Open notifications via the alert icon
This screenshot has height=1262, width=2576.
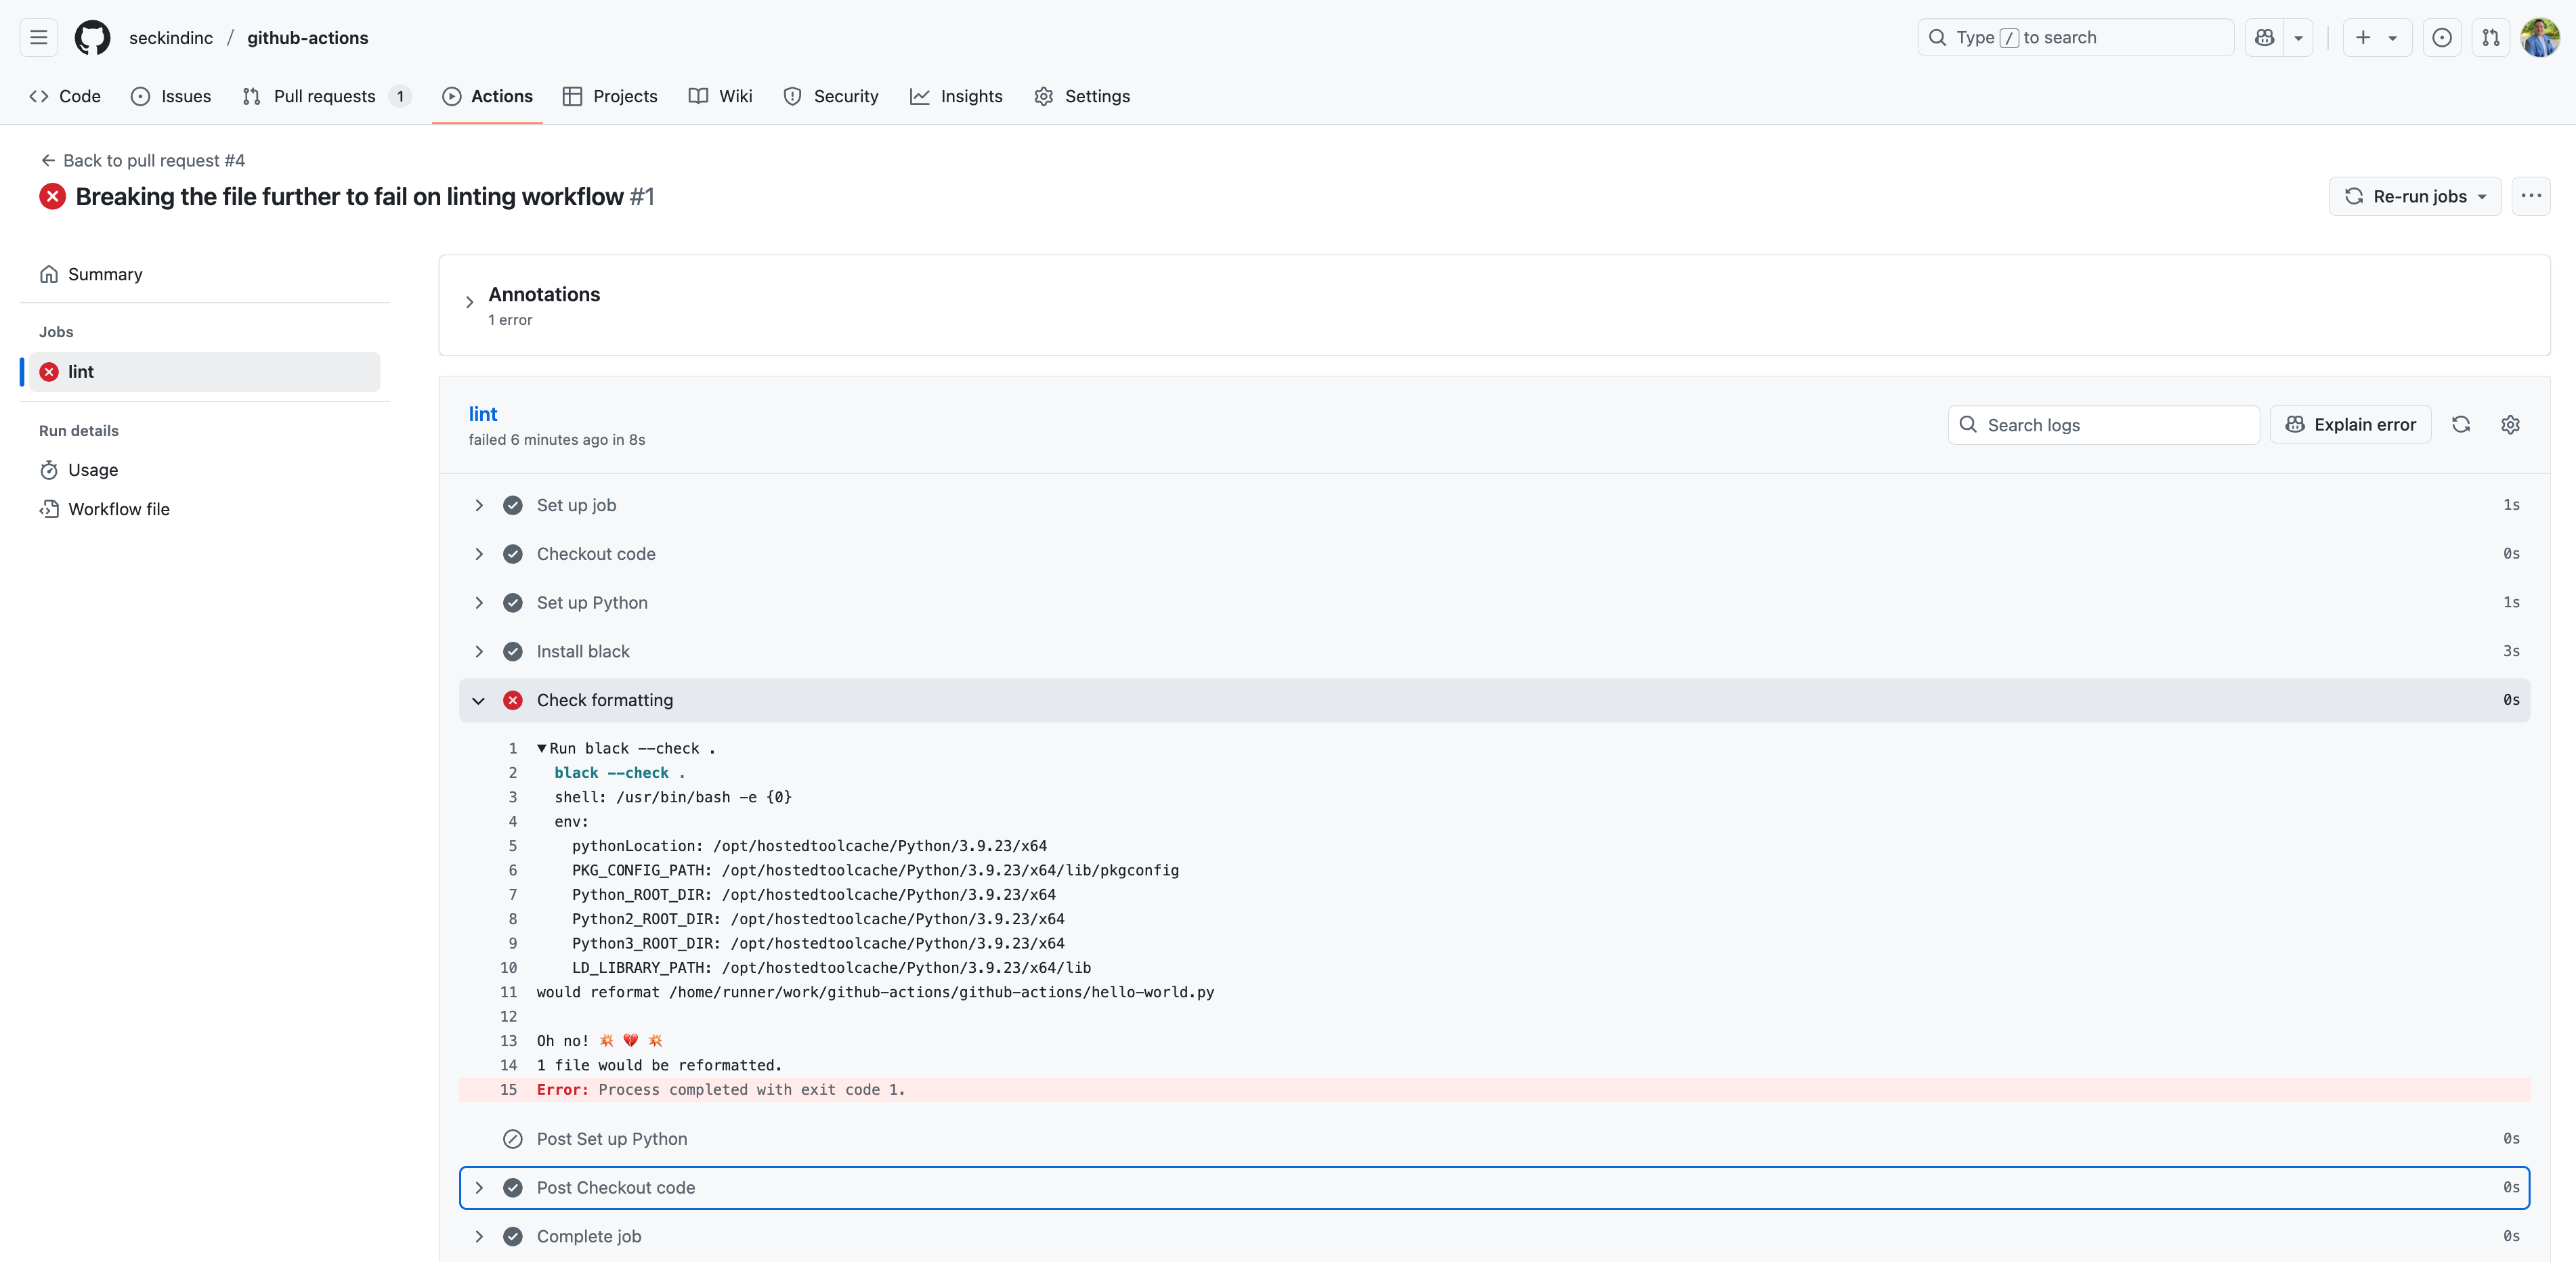point(2442,37)
